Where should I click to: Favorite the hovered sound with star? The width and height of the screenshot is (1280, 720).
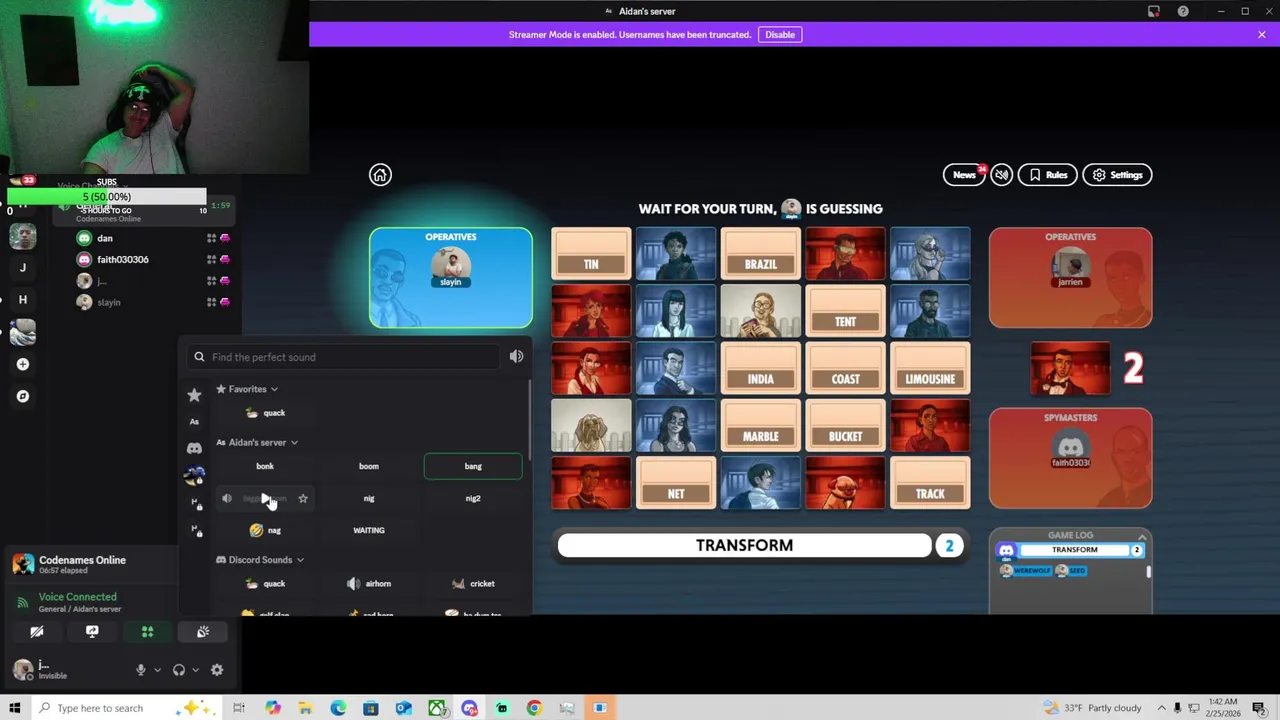pyautogui.click(x=303, y=498)
